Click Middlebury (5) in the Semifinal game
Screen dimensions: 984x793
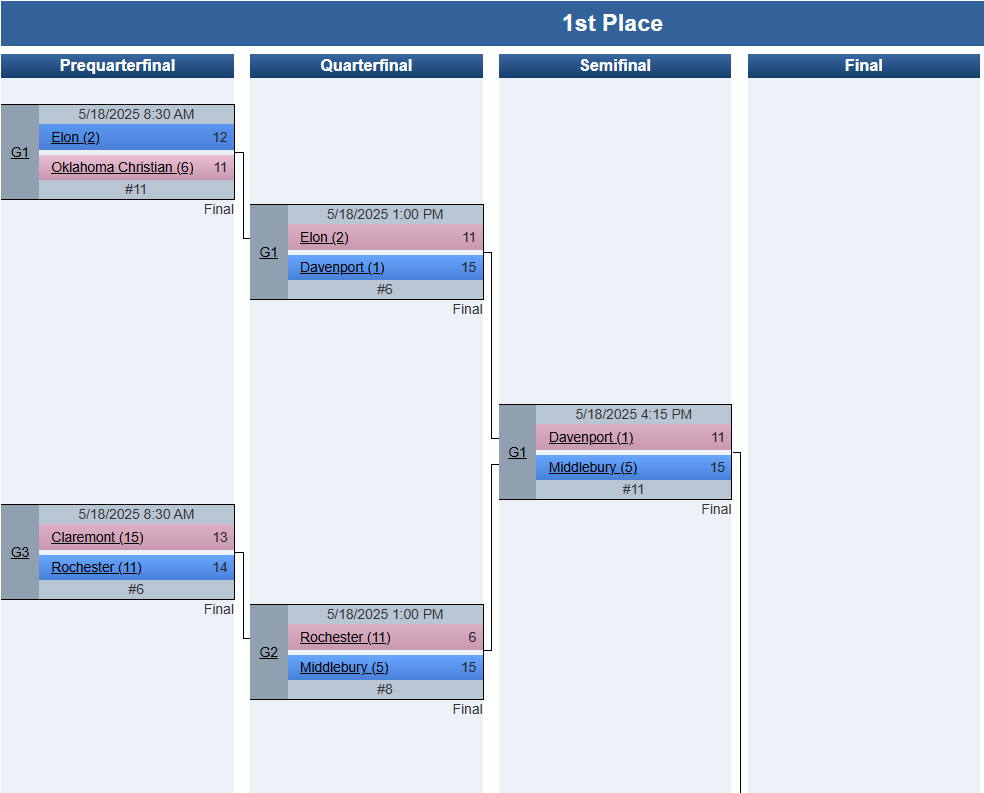click(593, 468)
